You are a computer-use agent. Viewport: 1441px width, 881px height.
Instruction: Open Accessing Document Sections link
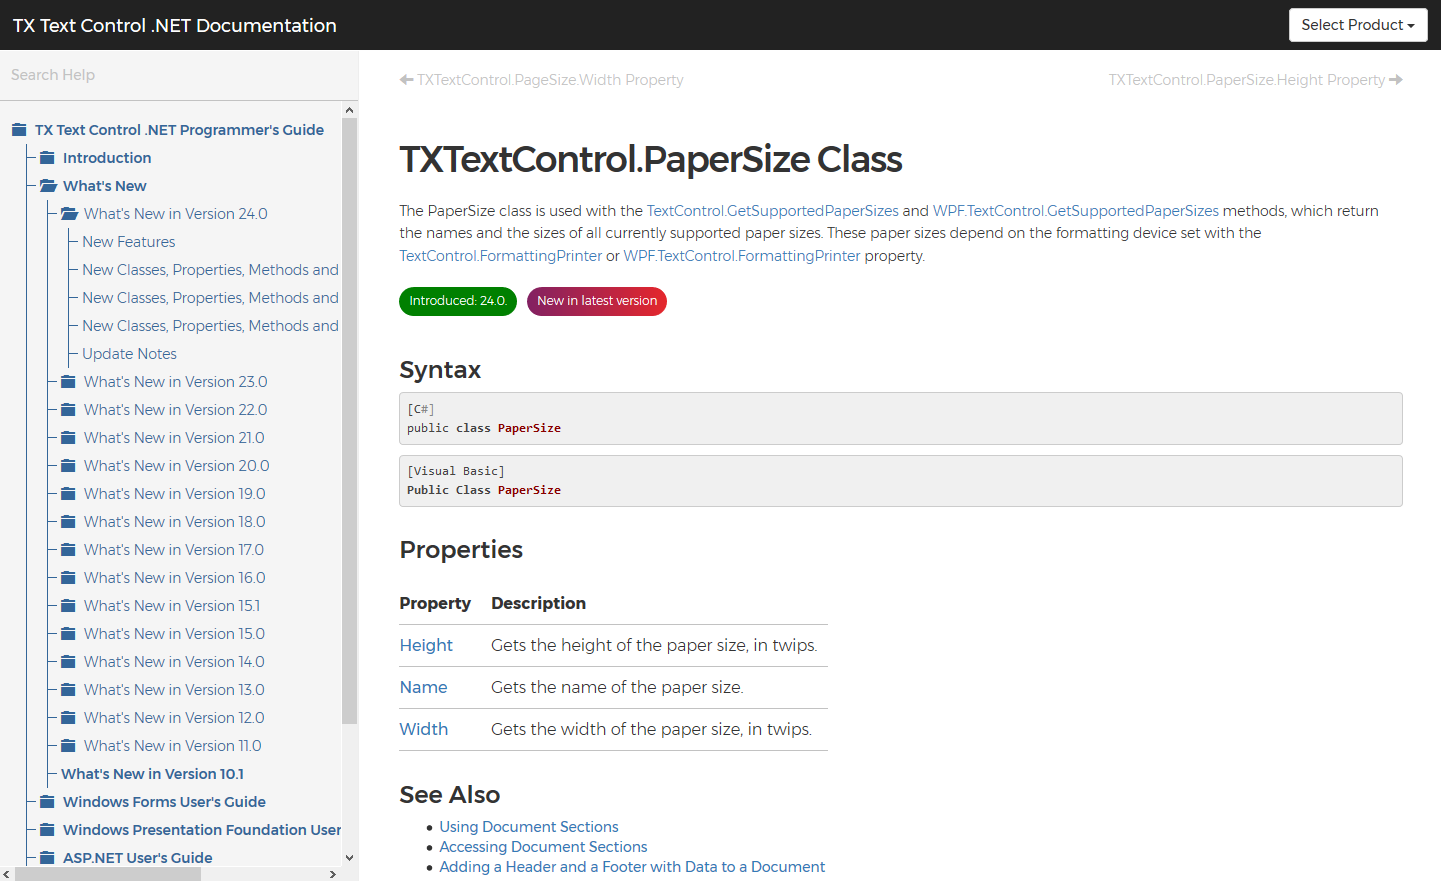pyautogui.click(x=543, y=847)
